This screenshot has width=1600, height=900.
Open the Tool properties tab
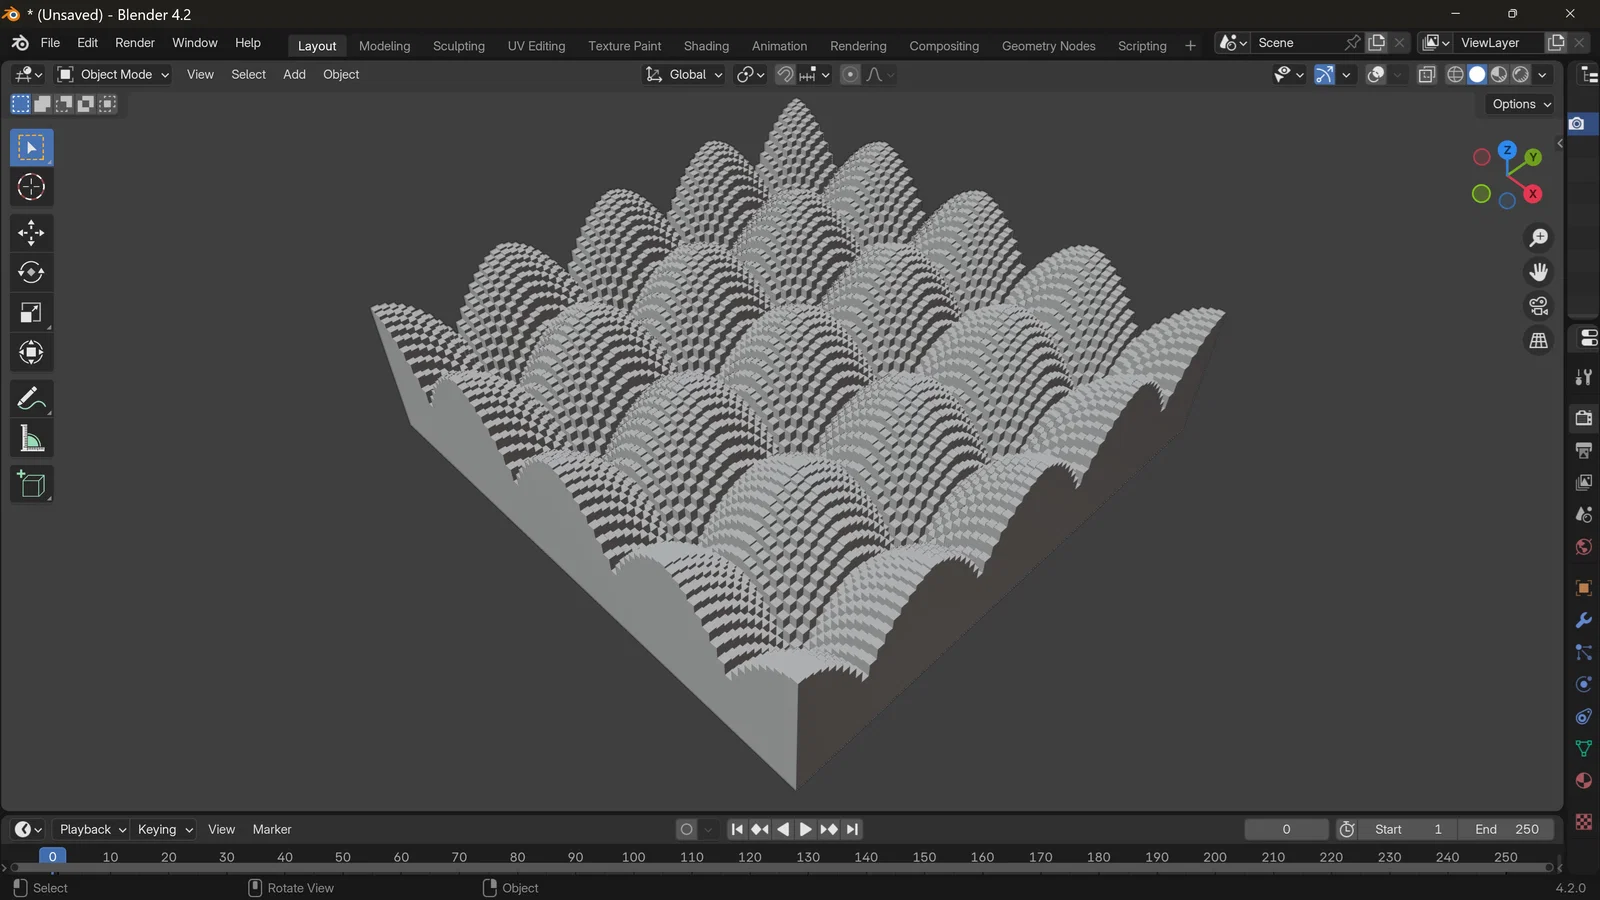1584,378
